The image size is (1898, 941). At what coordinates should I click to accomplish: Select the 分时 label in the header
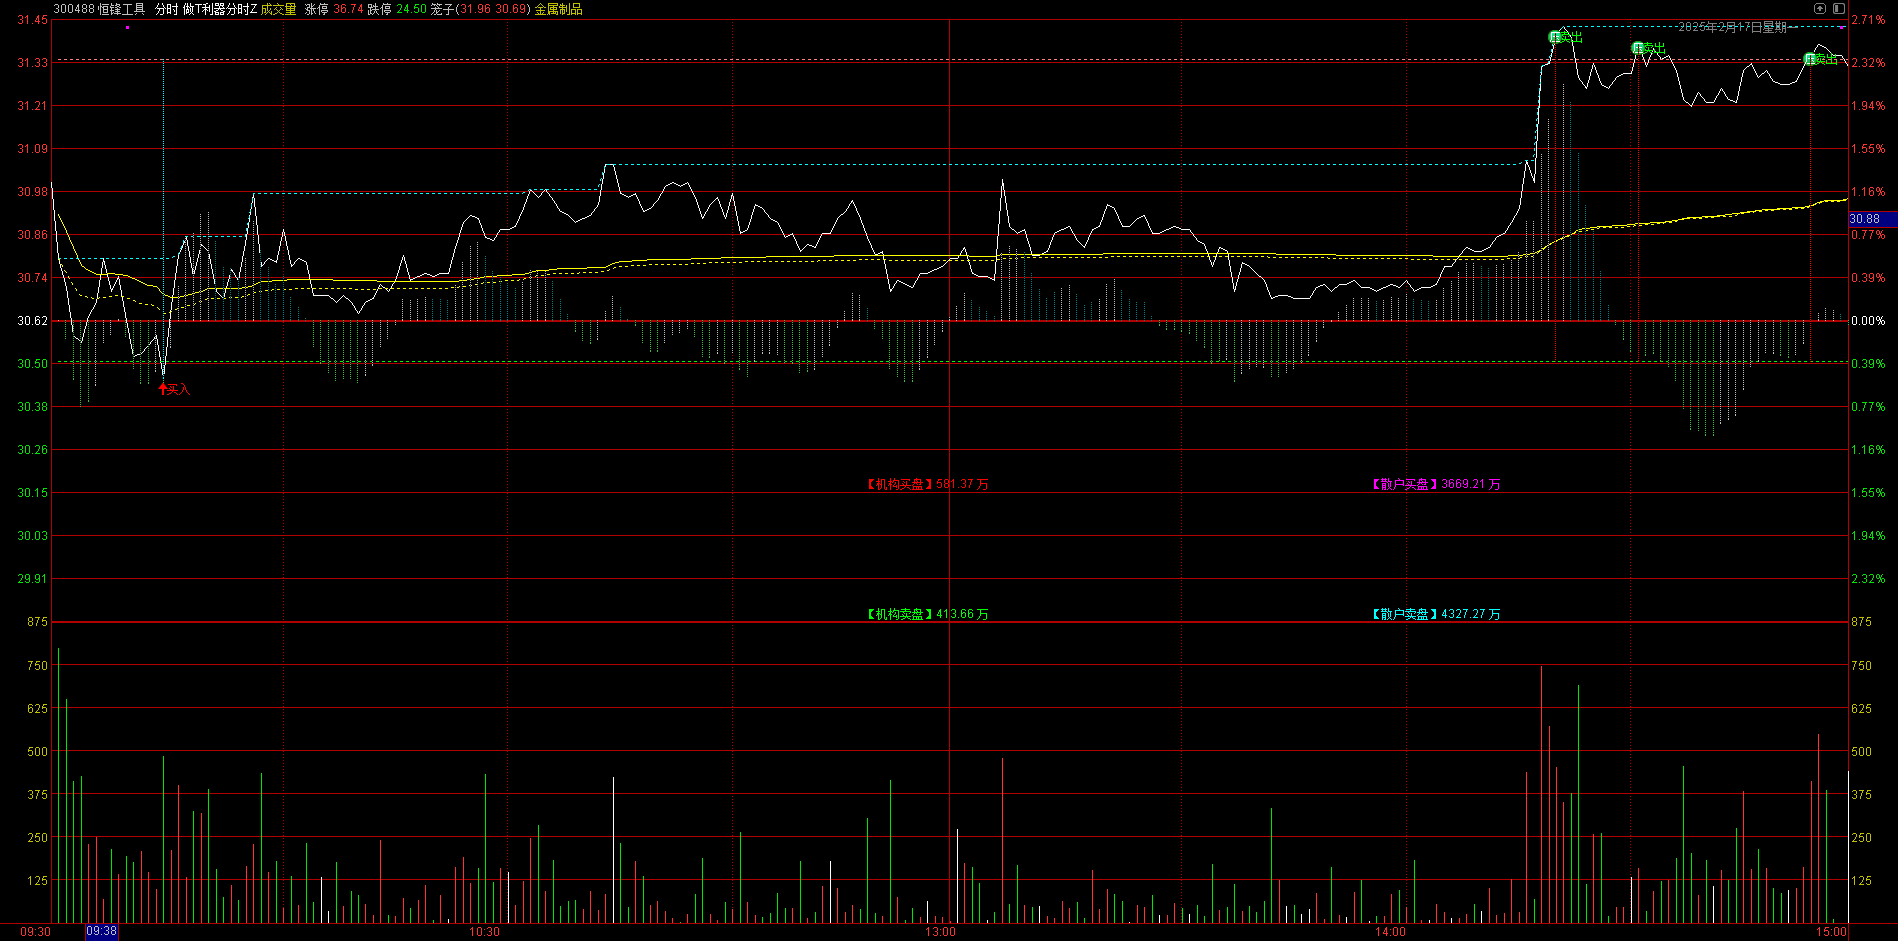coord(166,9)
